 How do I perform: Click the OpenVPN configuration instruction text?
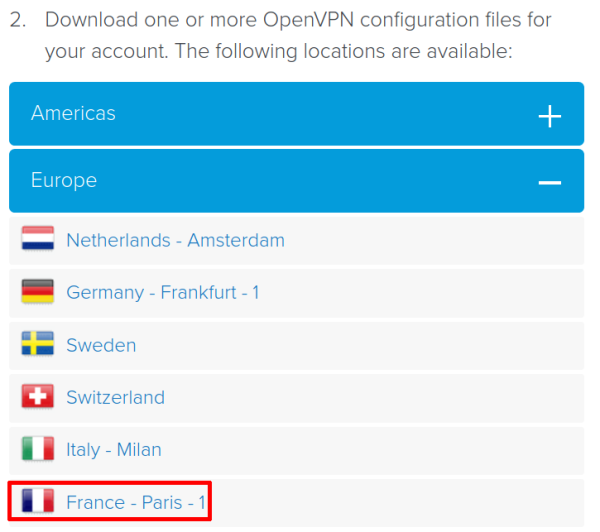pyautogui.click(x=298, y=35)
